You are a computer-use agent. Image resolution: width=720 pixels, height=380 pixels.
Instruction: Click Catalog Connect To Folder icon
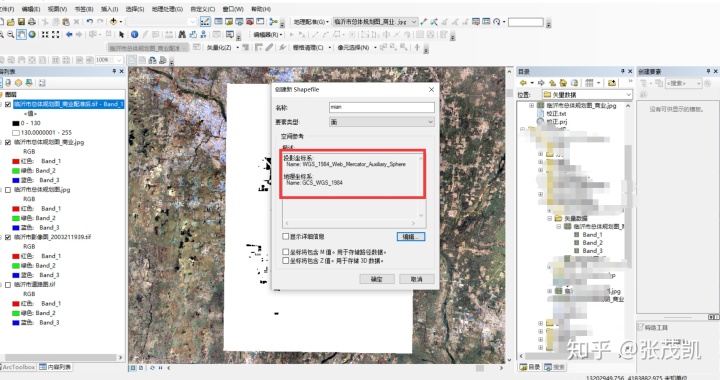612,83
